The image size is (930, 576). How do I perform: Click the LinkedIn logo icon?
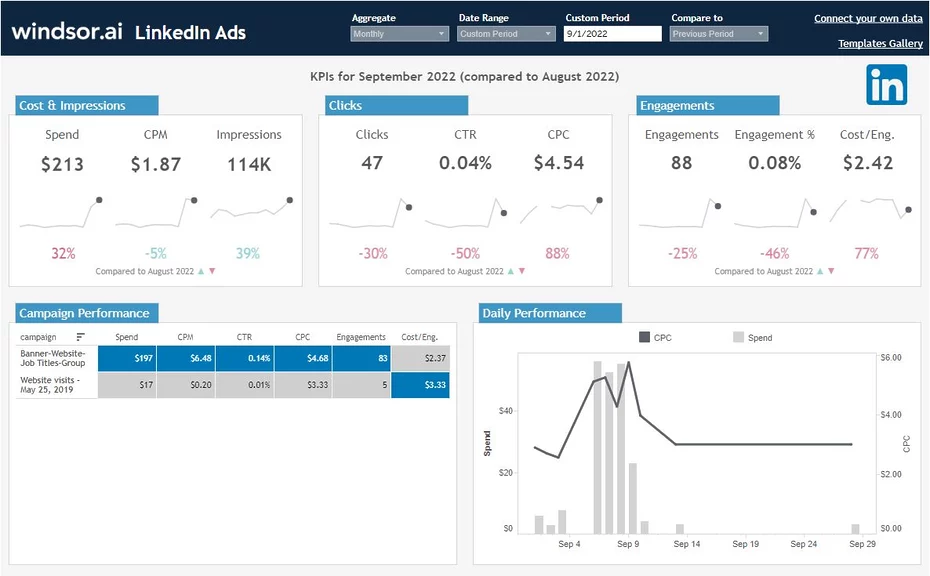(886, 85)
